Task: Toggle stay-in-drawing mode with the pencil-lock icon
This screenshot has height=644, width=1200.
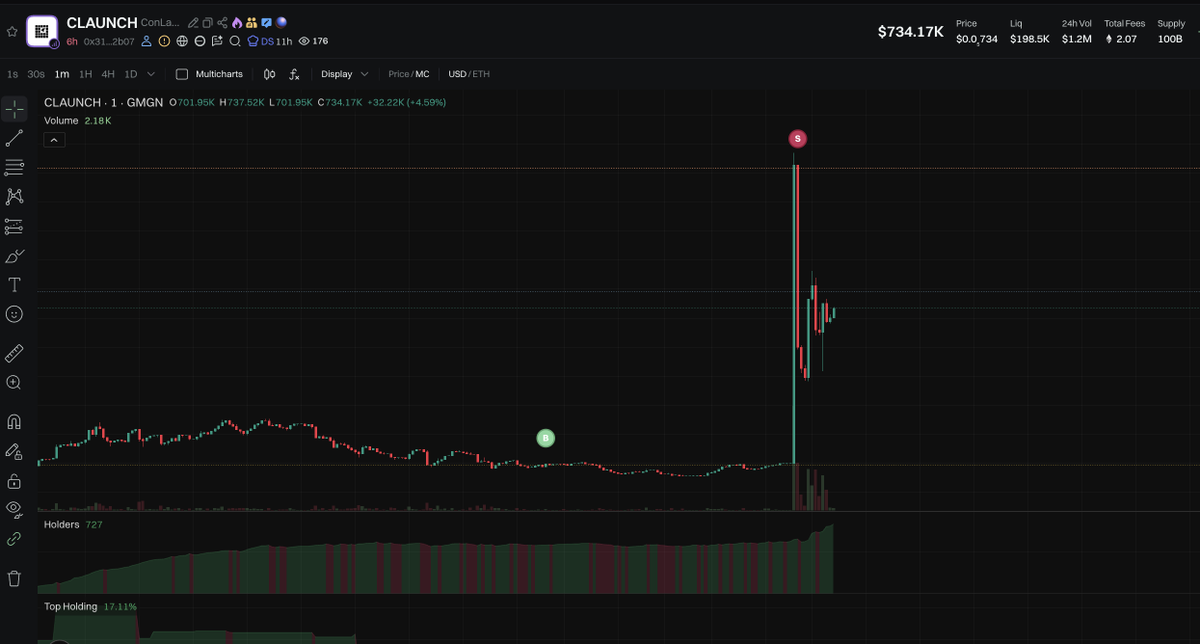Action: [x=14, y=451]
